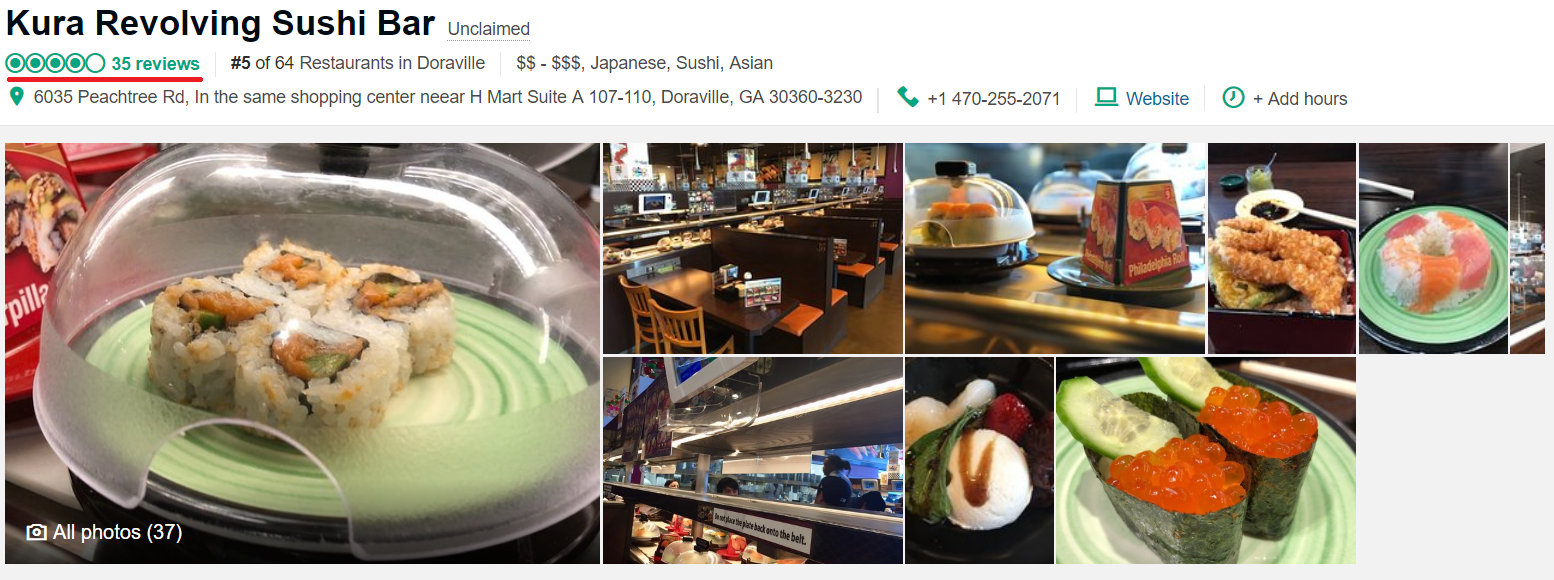Open the restaurant Website link
Screen dimensions: 1554x580
(x=1157, y=98)
